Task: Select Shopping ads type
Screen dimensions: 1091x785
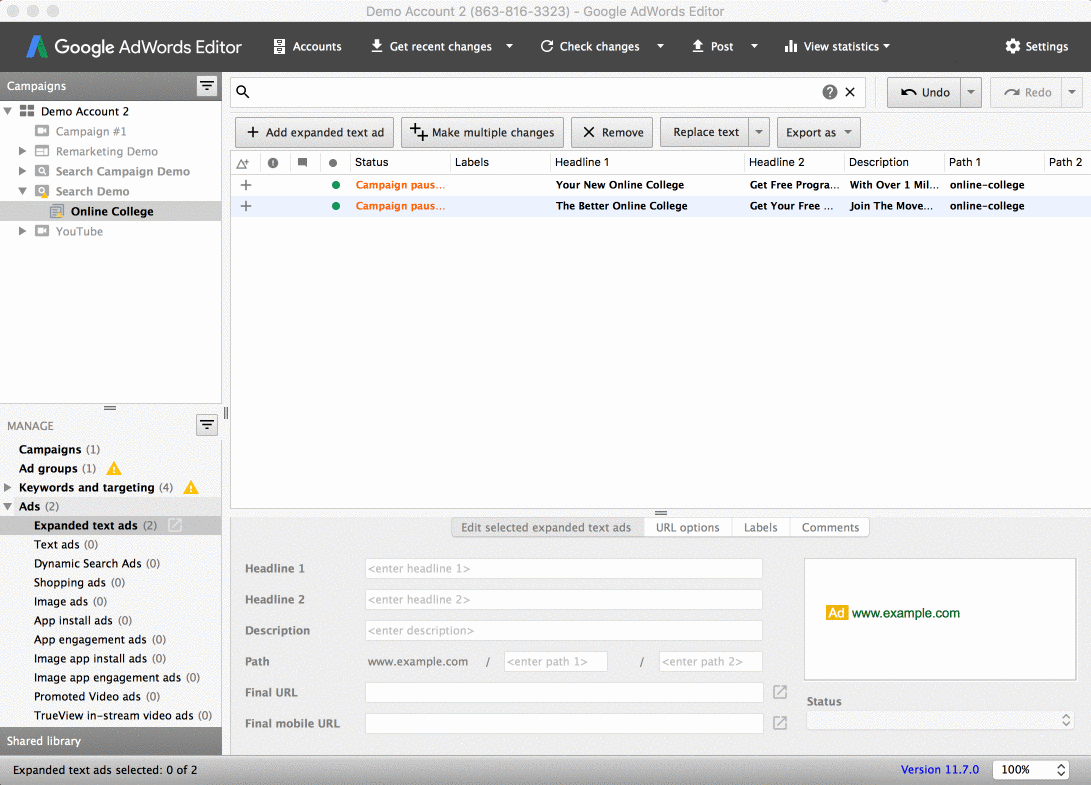Action: point(79,582)
